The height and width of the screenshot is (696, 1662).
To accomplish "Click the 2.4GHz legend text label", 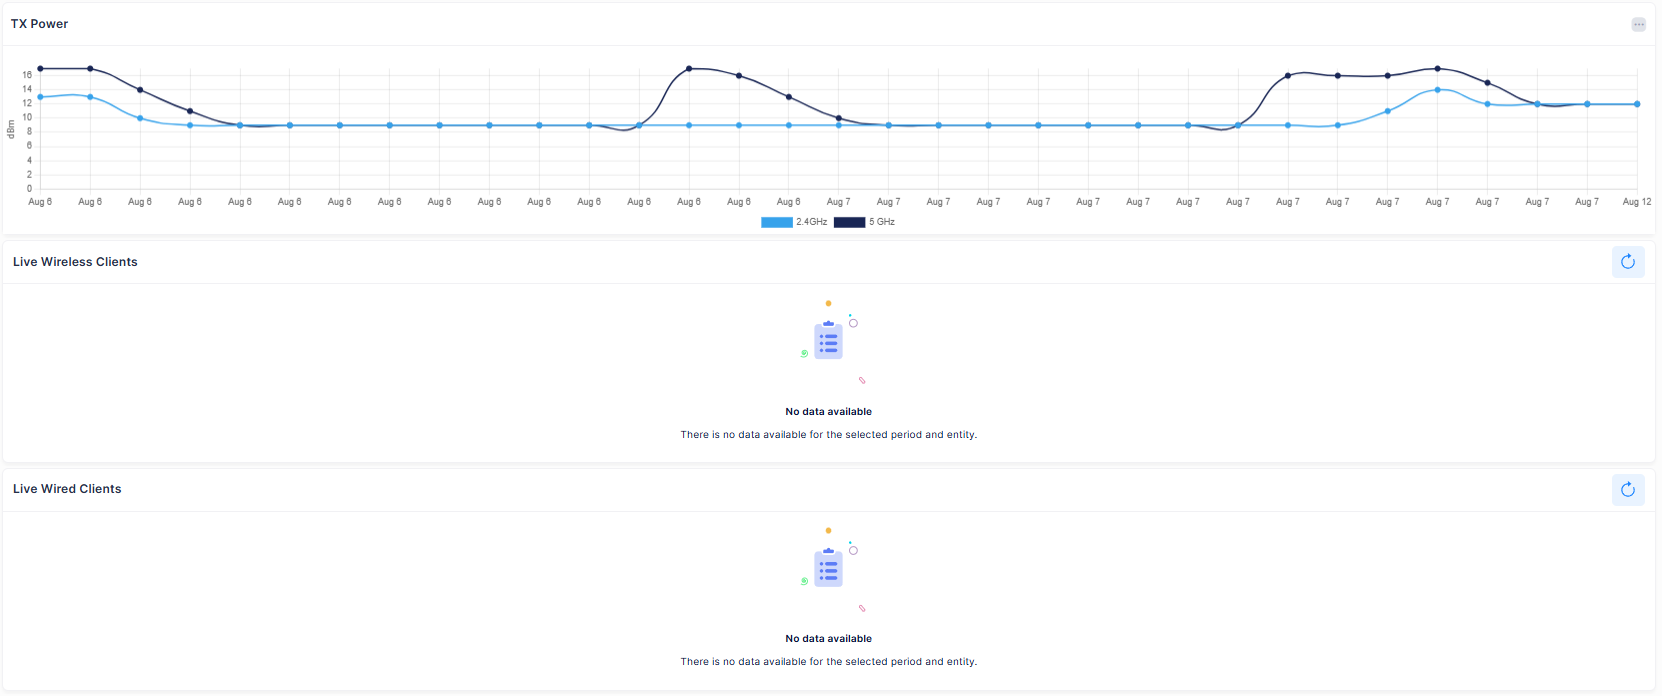I will pos(812,222).
